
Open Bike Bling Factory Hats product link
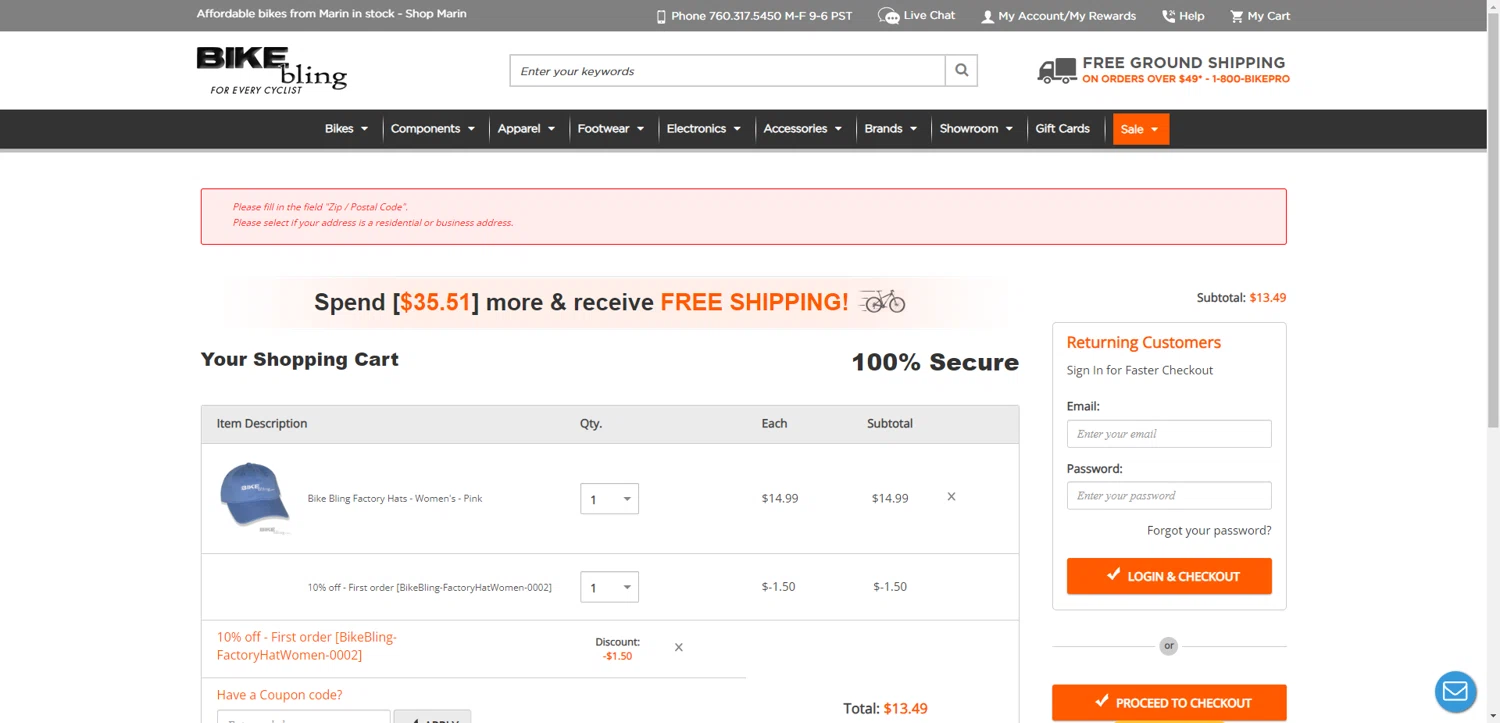click(x=395, y=498)
